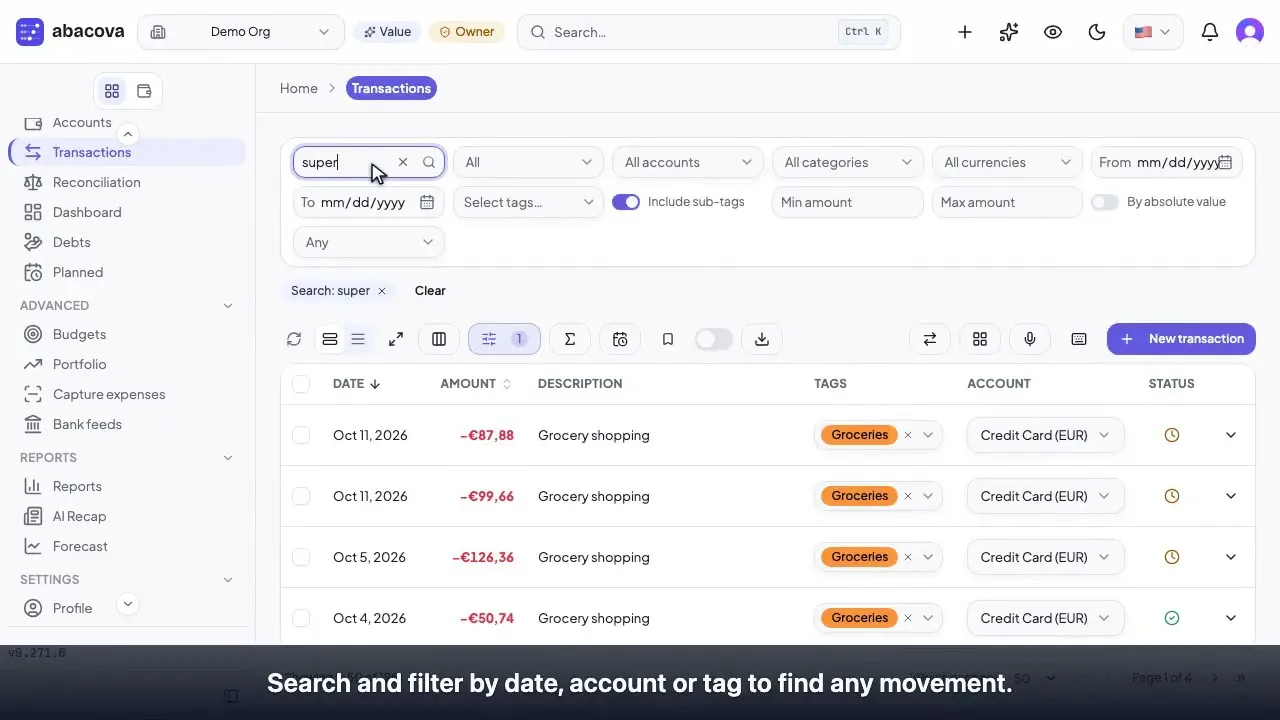The width and height of the screenshot is (1280, 720).
Task: Click the grid widgets icon near microphone
Action: (980, 339)
